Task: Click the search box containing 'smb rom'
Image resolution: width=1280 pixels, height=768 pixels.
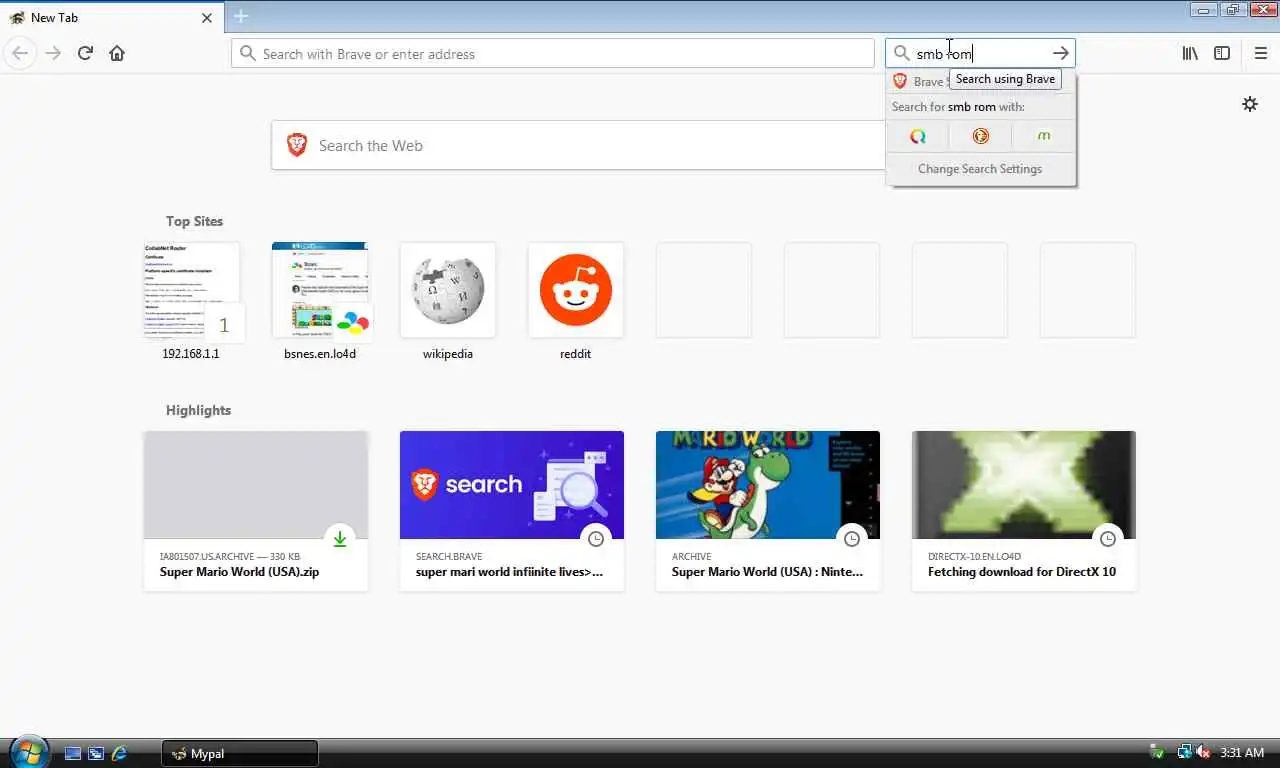Action: [979, 53]
